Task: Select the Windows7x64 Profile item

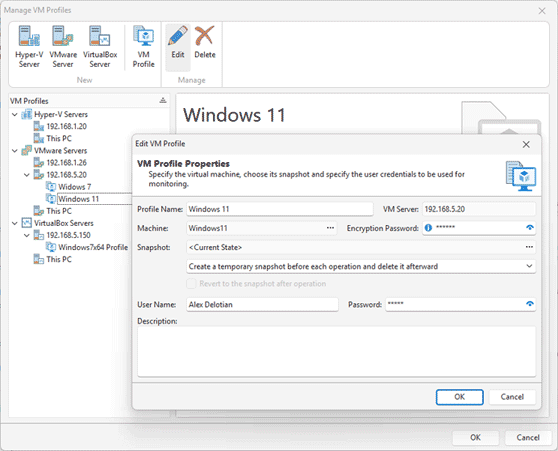Action: point(93,247)
